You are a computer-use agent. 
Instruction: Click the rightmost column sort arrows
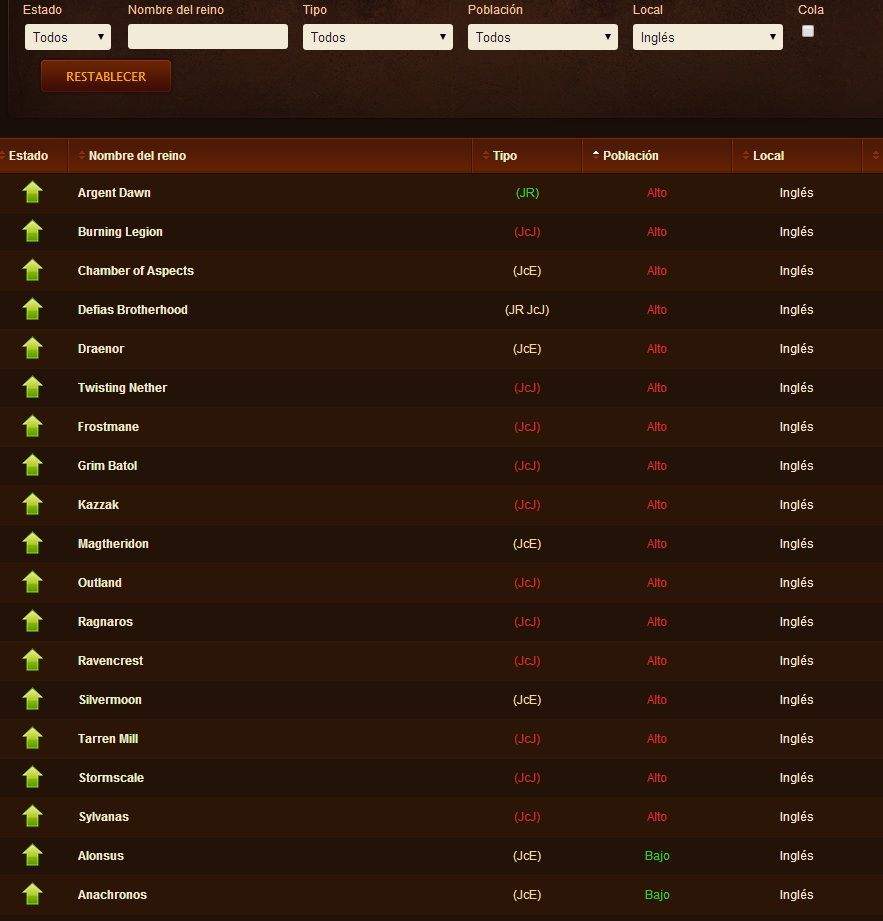click(x=875, y=156)
